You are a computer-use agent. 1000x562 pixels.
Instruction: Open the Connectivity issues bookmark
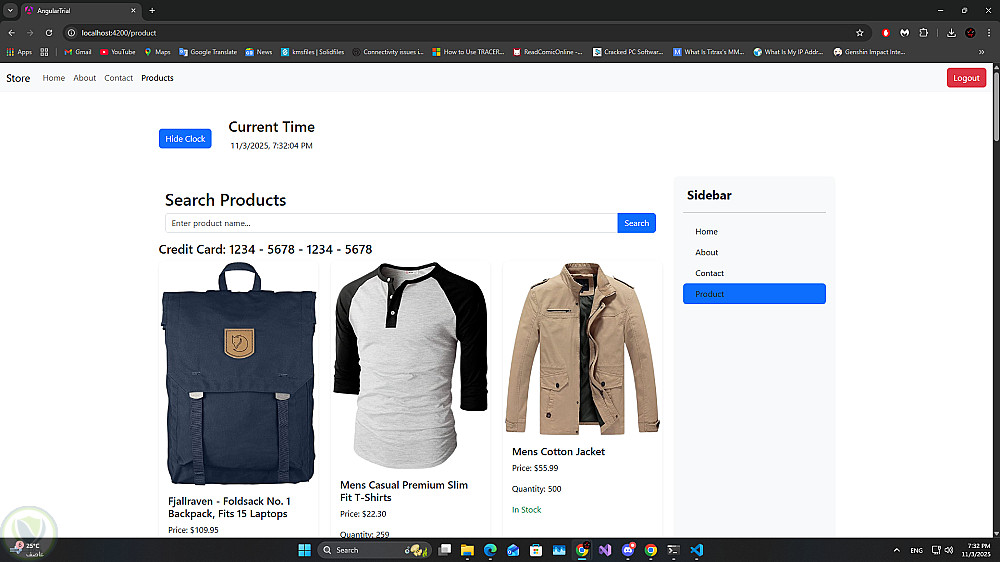(x=388, y=52)
